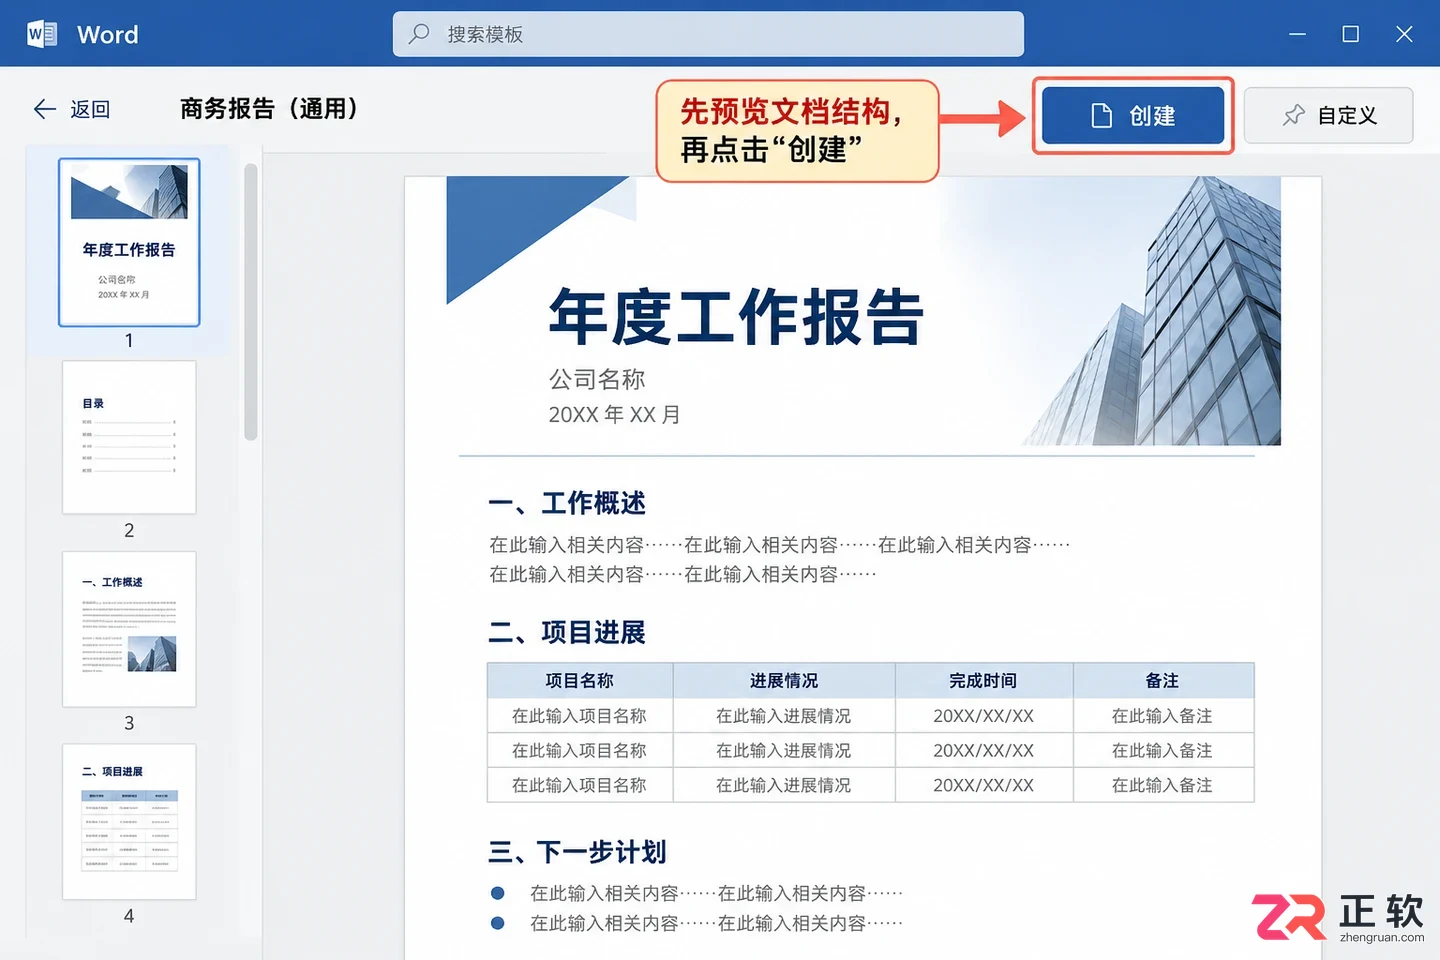Click the back arrow icon
Screen dimensions: 1440x960
click(44, 109)
